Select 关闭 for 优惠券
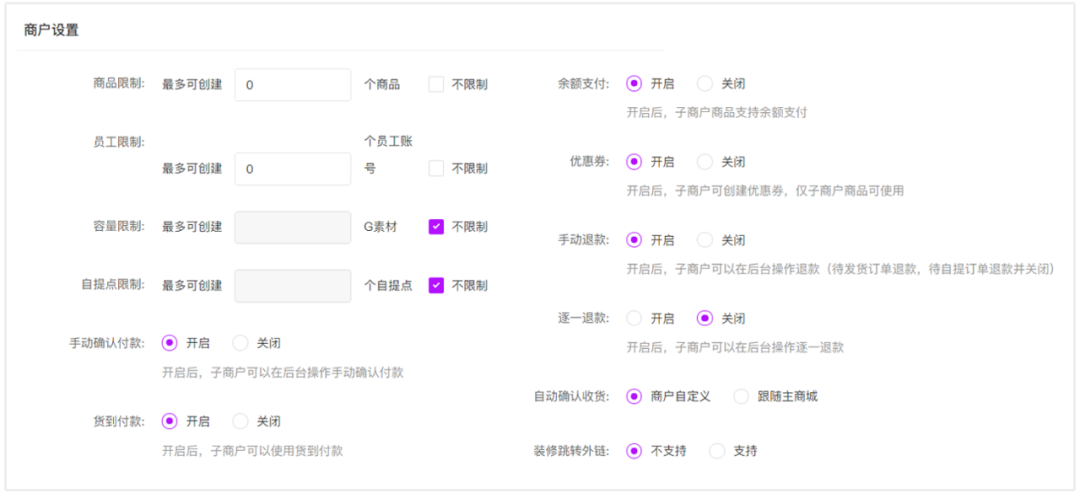 pos(705,161)
